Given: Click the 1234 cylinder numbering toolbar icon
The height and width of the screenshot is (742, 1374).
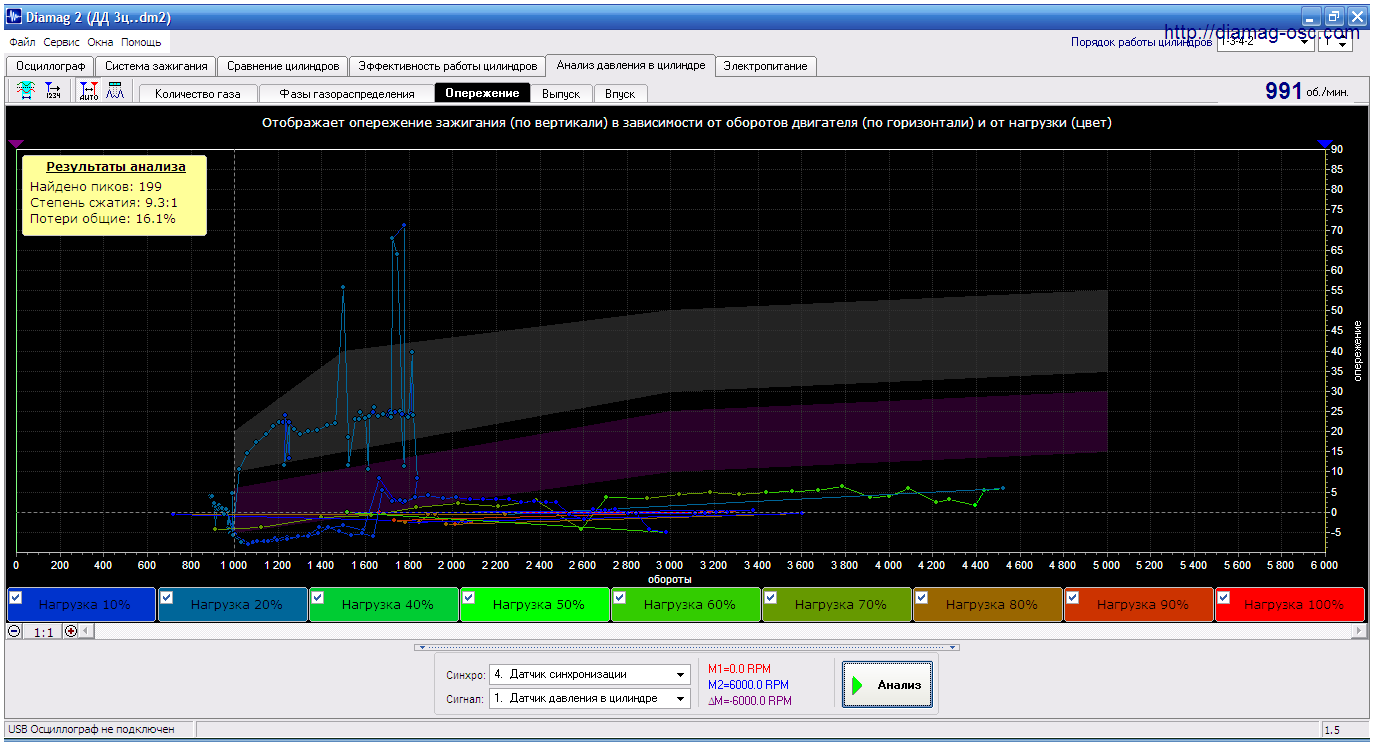Looking at the screenshot, I should click(x=53, y=91).
